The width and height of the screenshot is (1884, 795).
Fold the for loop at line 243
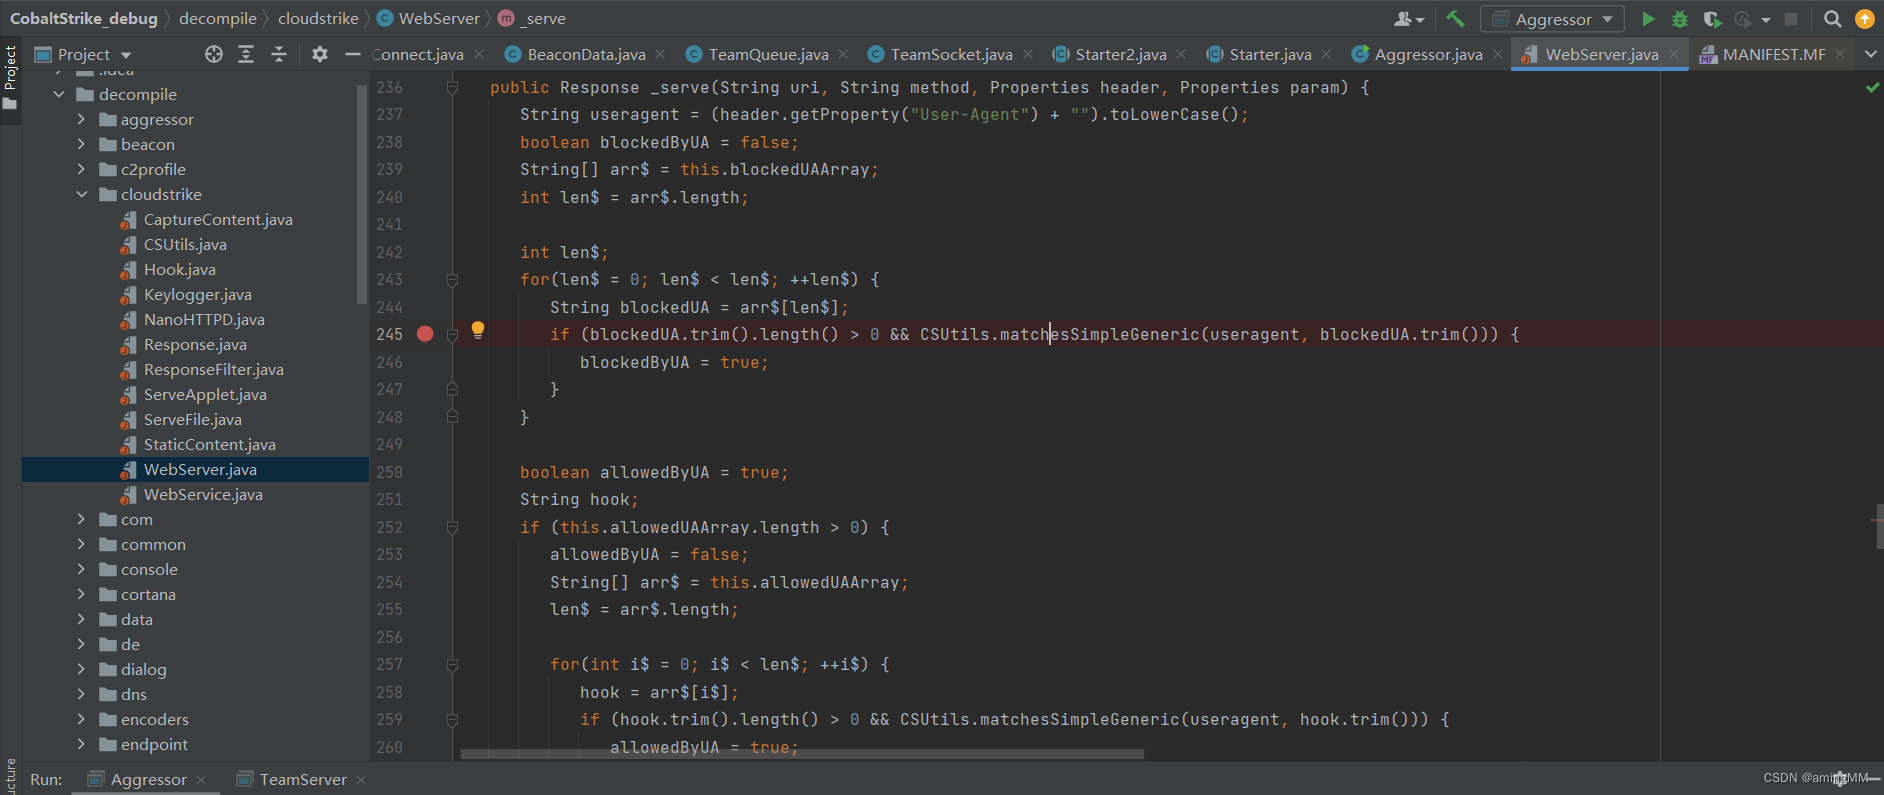tap(452, 280)
